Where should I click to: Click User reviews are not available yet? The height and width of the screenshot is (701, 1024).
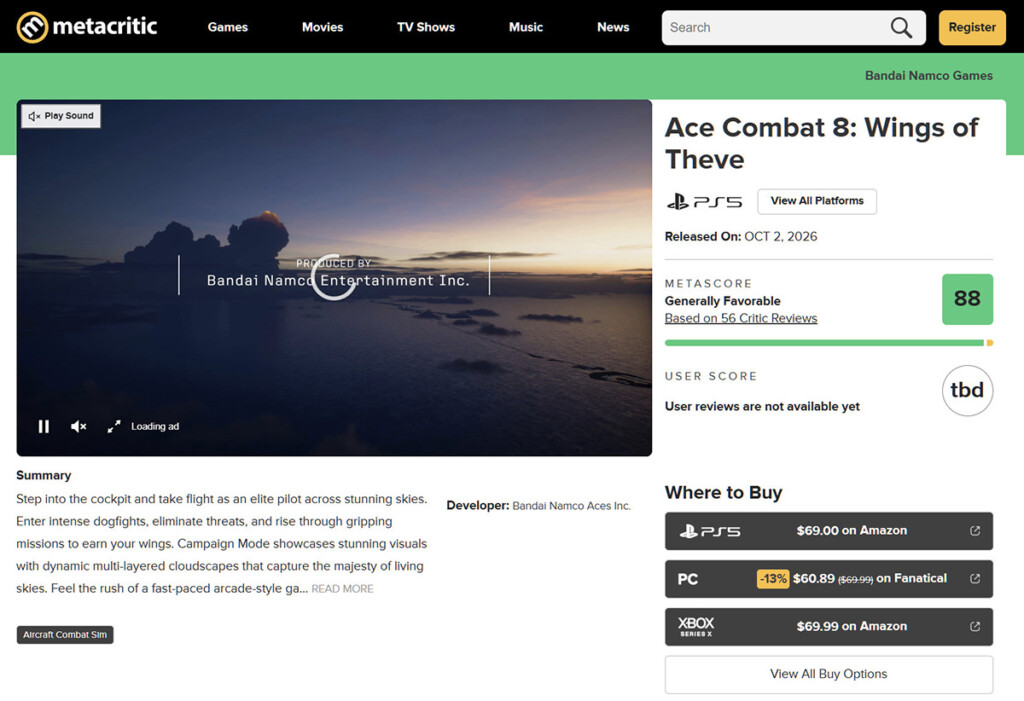(762, 406)
